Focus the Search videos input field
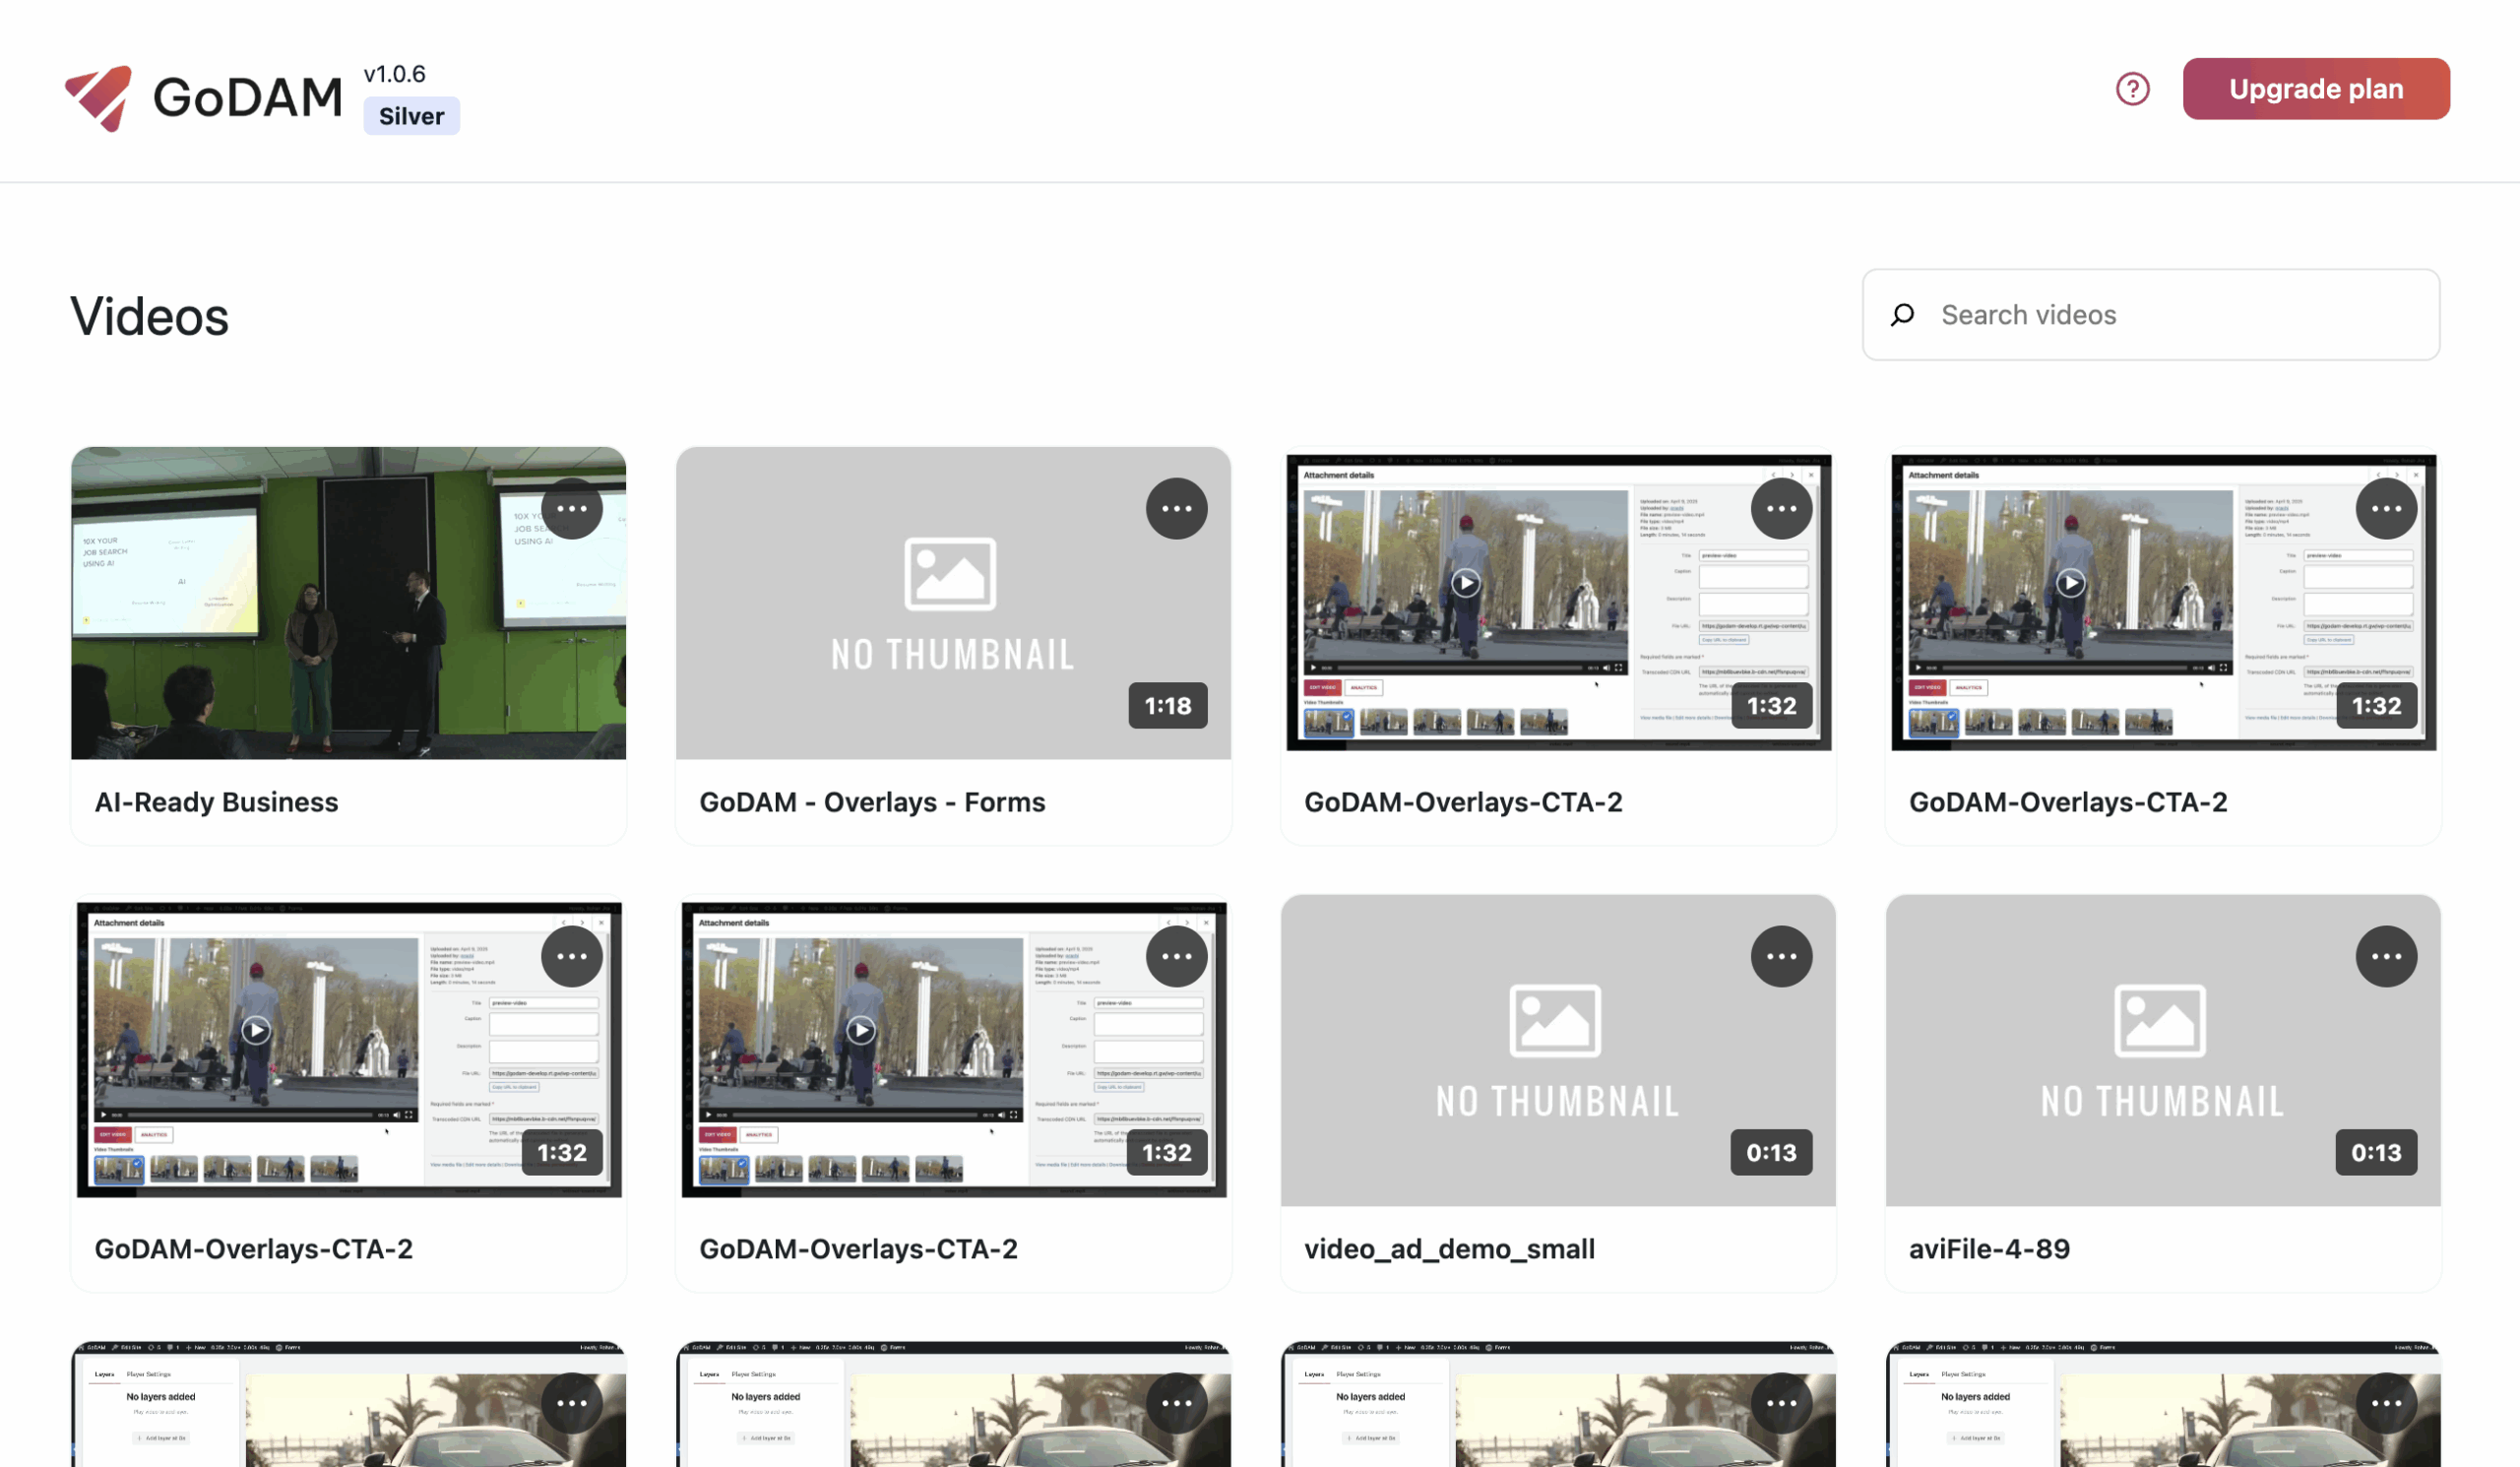 (2150, 315)
